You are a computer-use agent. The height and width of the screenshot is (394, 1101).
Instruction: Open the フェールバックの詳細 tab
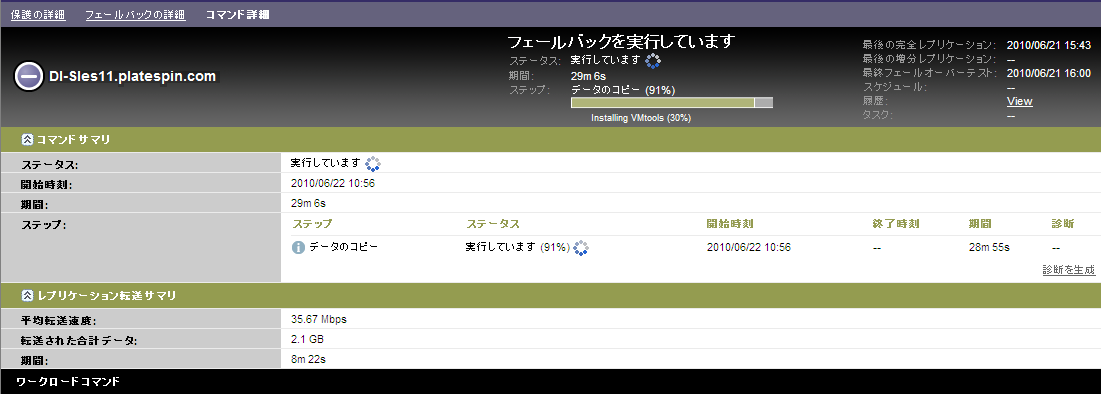(x=136, y=14)
